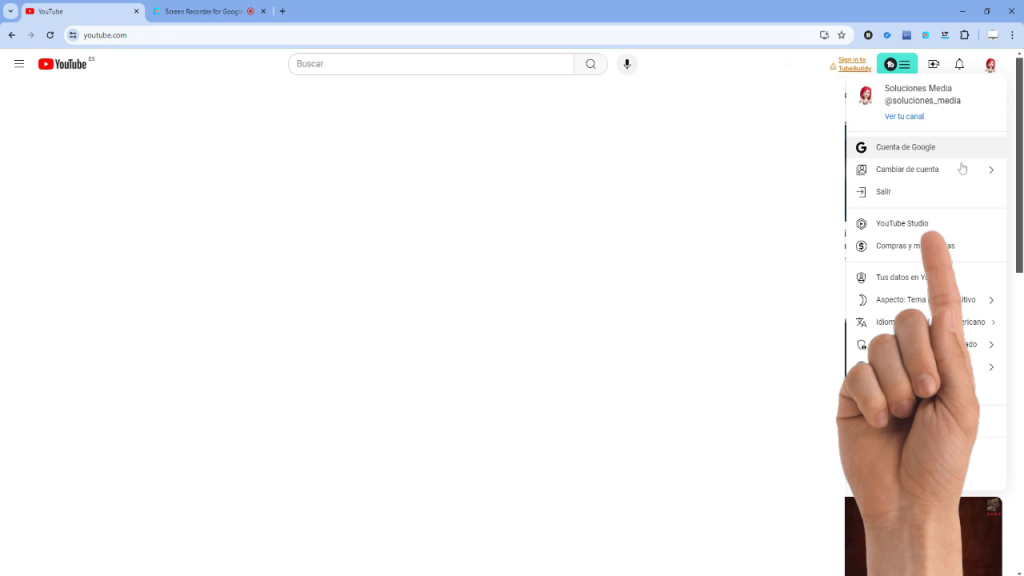The width and height of the screenshot is (1024, 576).
Task: Click the search magnifier button
Action: [590, 64]
